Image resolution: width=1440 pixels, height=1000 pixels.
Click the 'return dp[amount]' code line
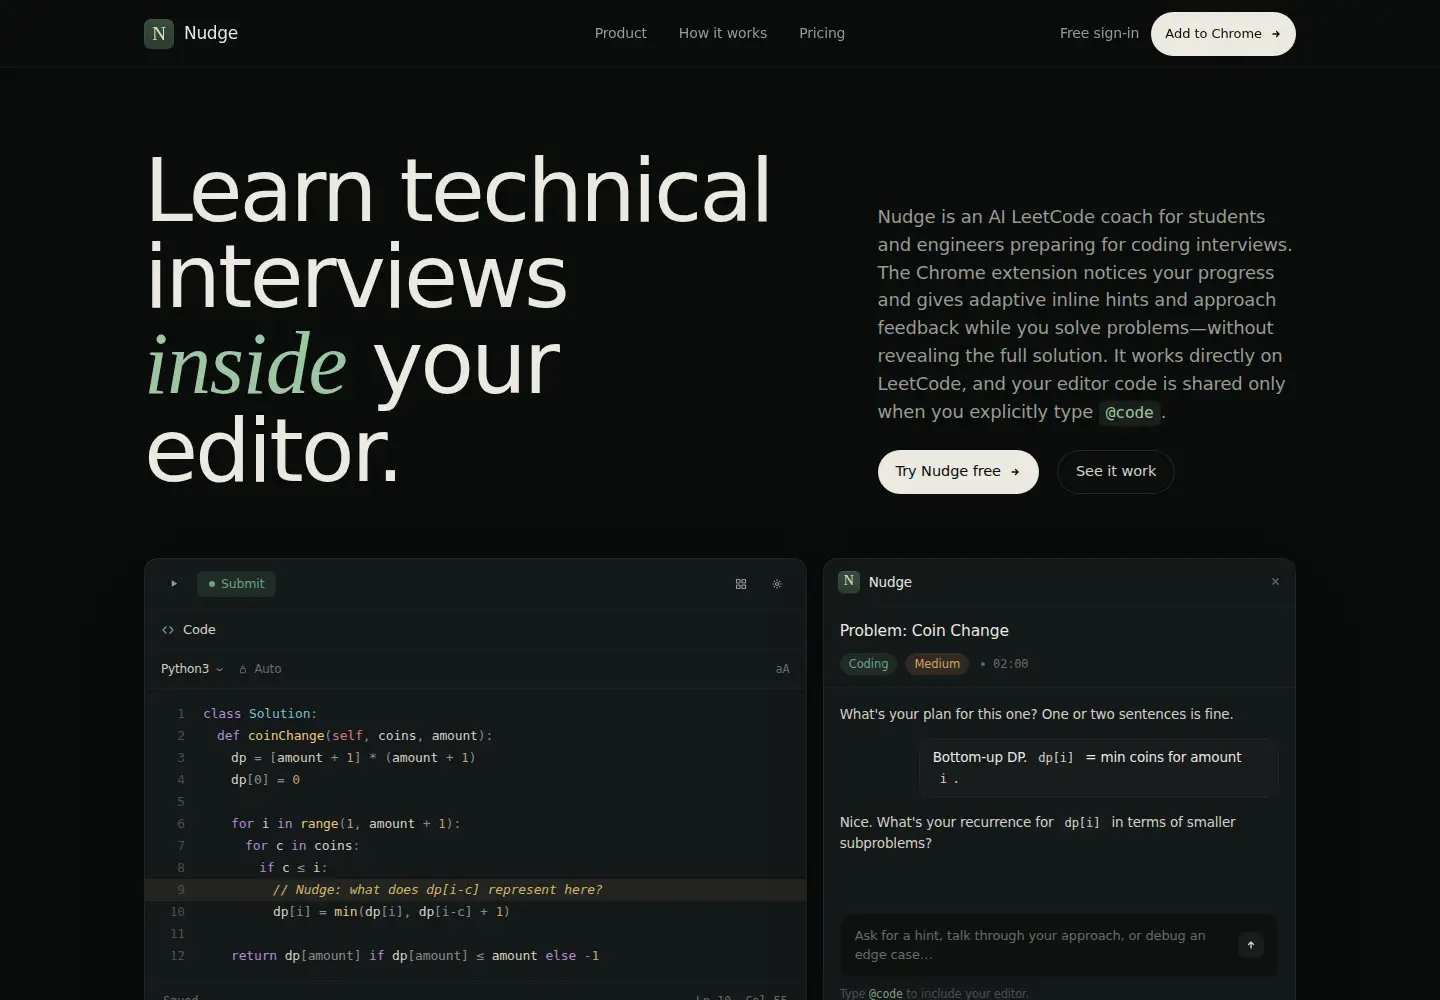[x=415, y=956]
